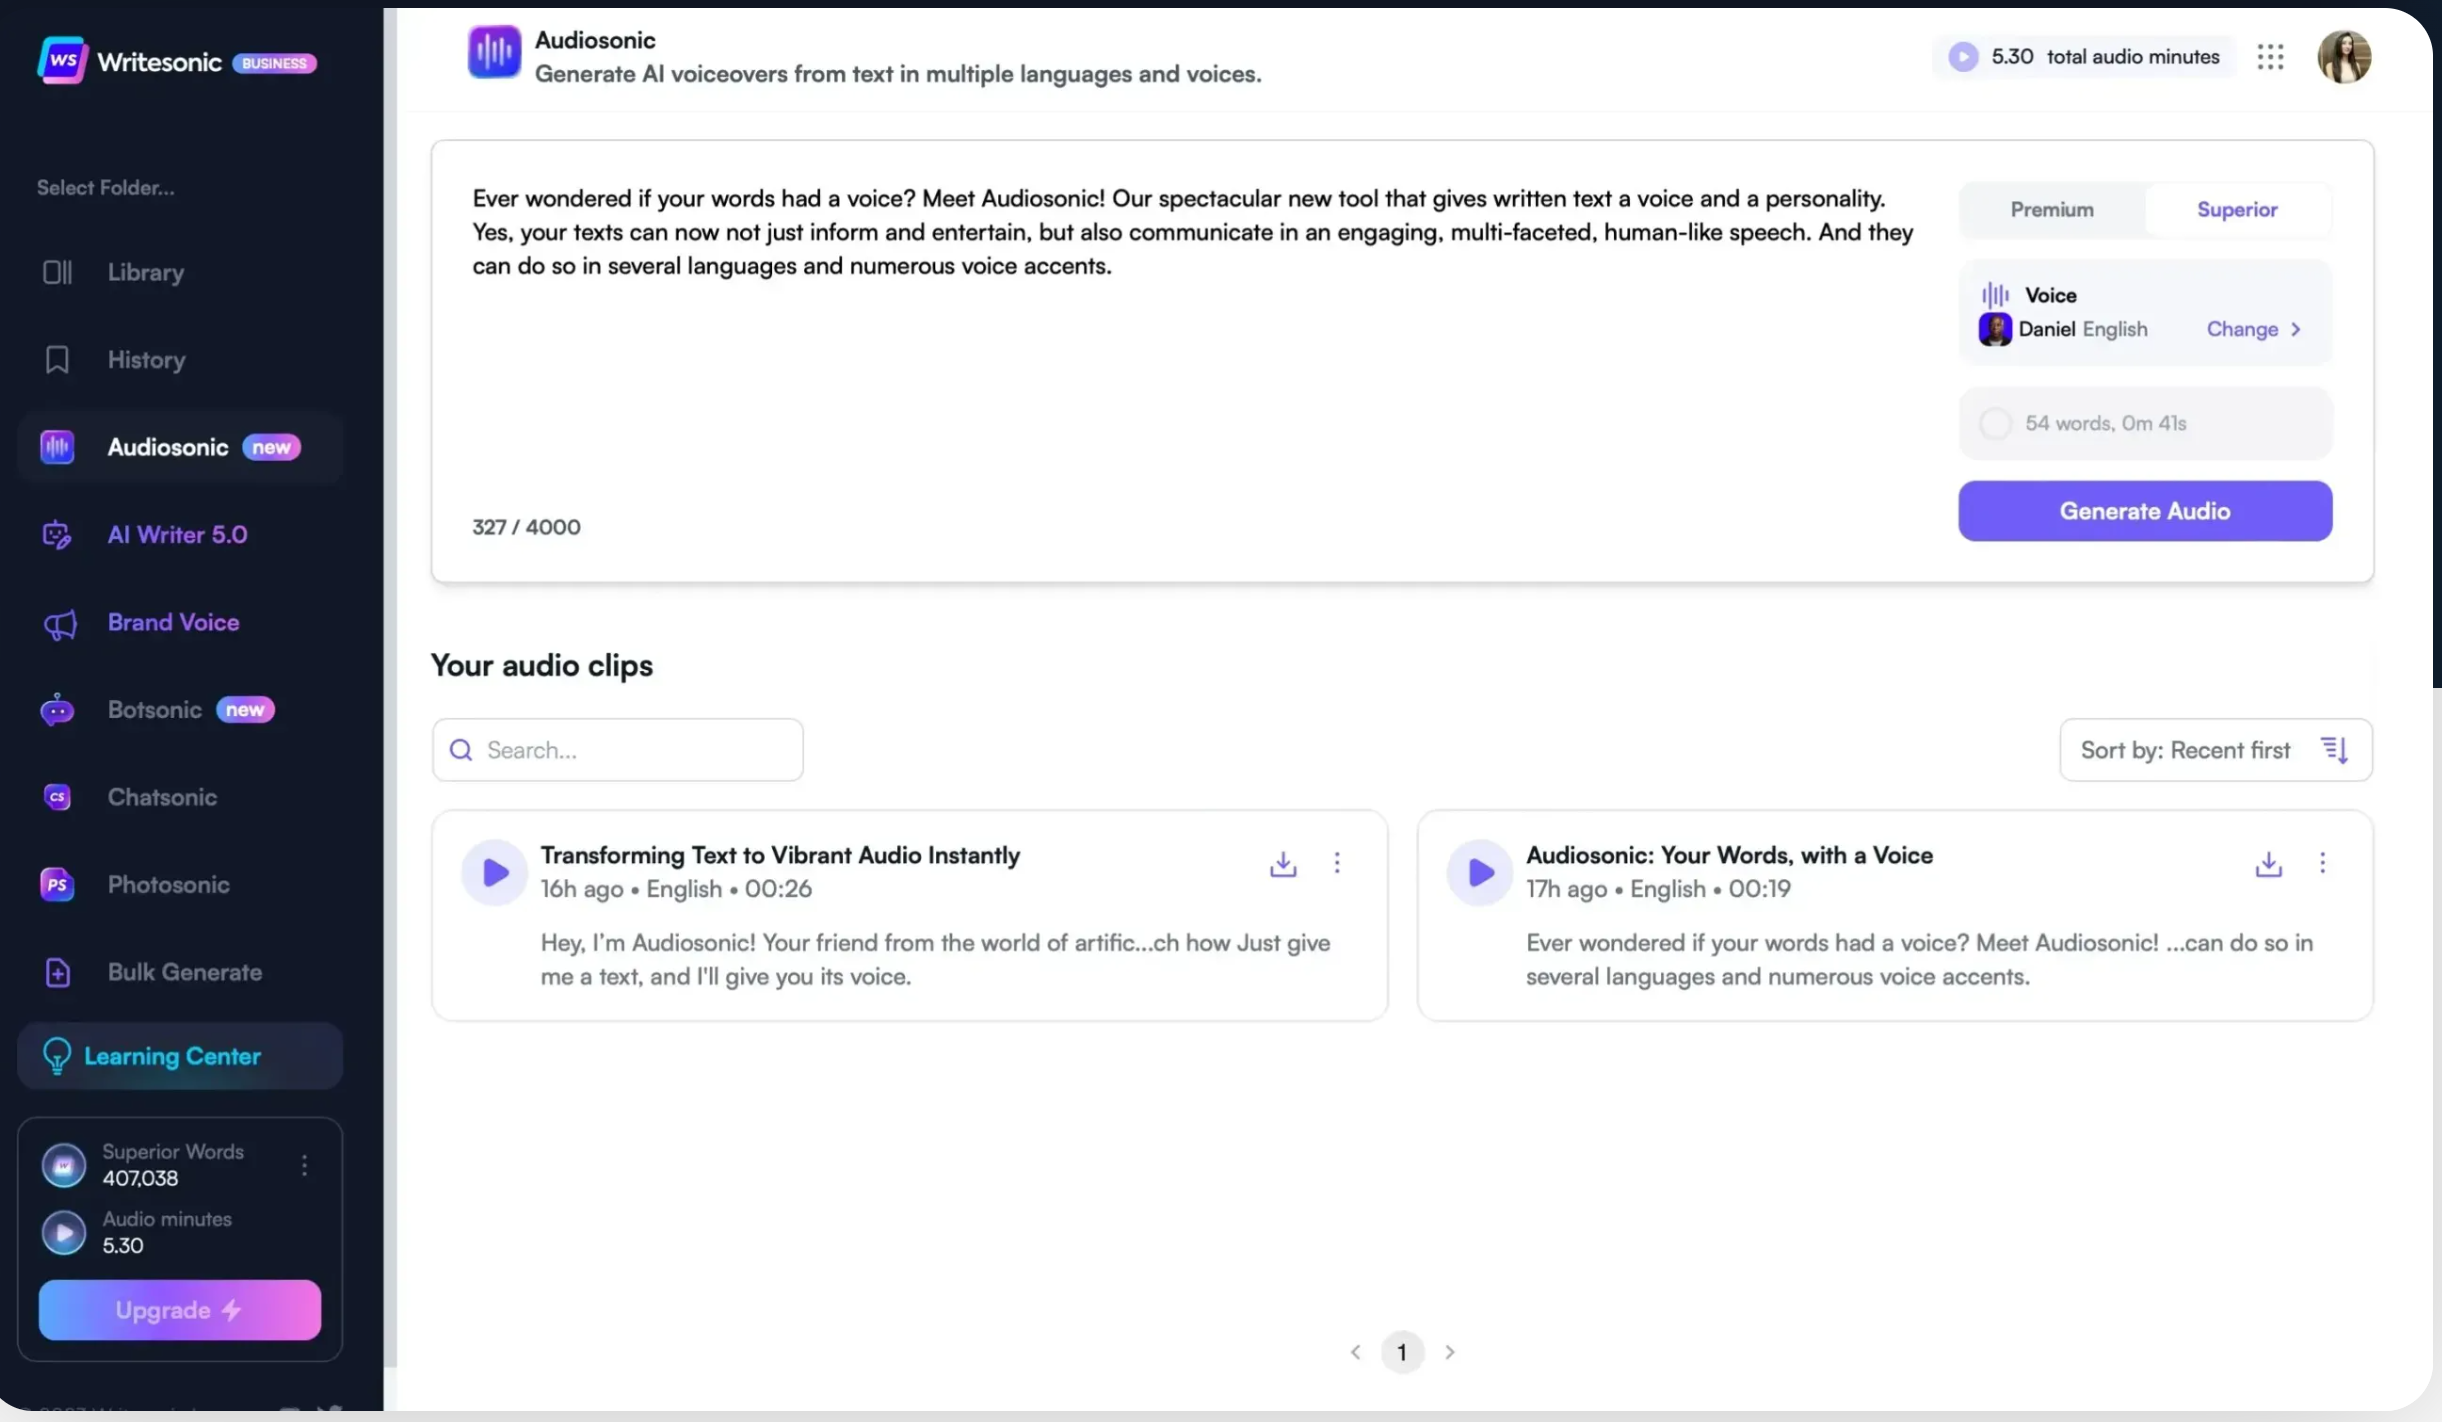Open the Photosonic PS icon
The height and width of the screenshot is (1422, 2442).
57,885
